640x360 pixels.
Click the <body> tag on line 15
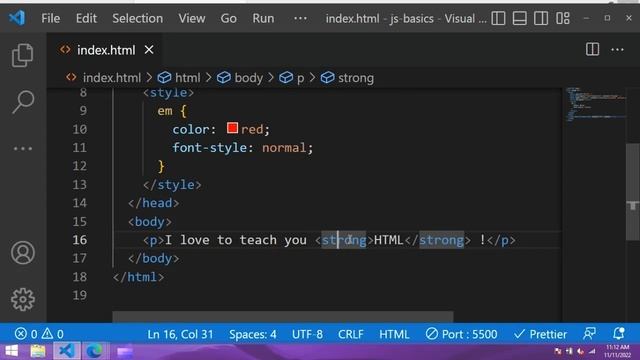pyautogui.click(x=150, y=222)
